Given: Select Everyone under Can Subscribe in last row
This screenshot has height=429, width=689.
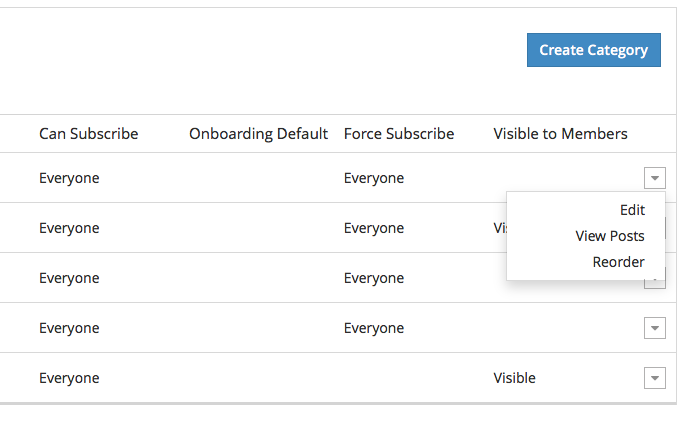Looking at the screenshot, I should click(x=69, y=378).
